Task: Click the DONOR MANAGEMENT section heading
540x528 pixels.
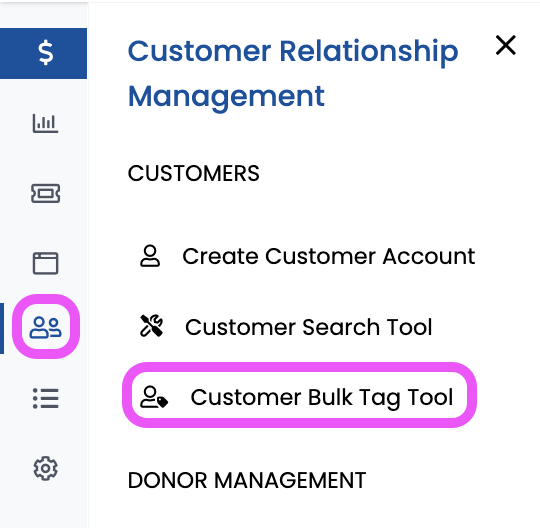Action: pyautogui.click(x=247, y=480)
